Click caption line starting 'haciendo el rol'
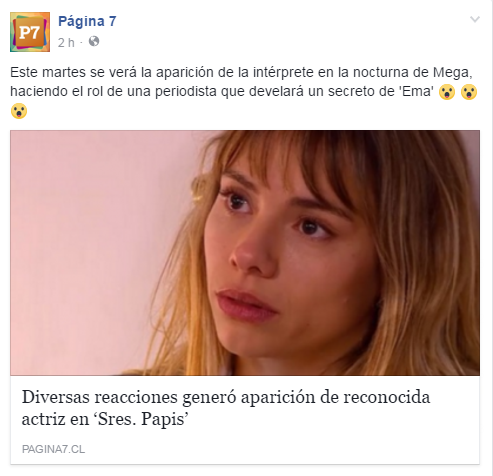The image size is (493, 476). 222,92
